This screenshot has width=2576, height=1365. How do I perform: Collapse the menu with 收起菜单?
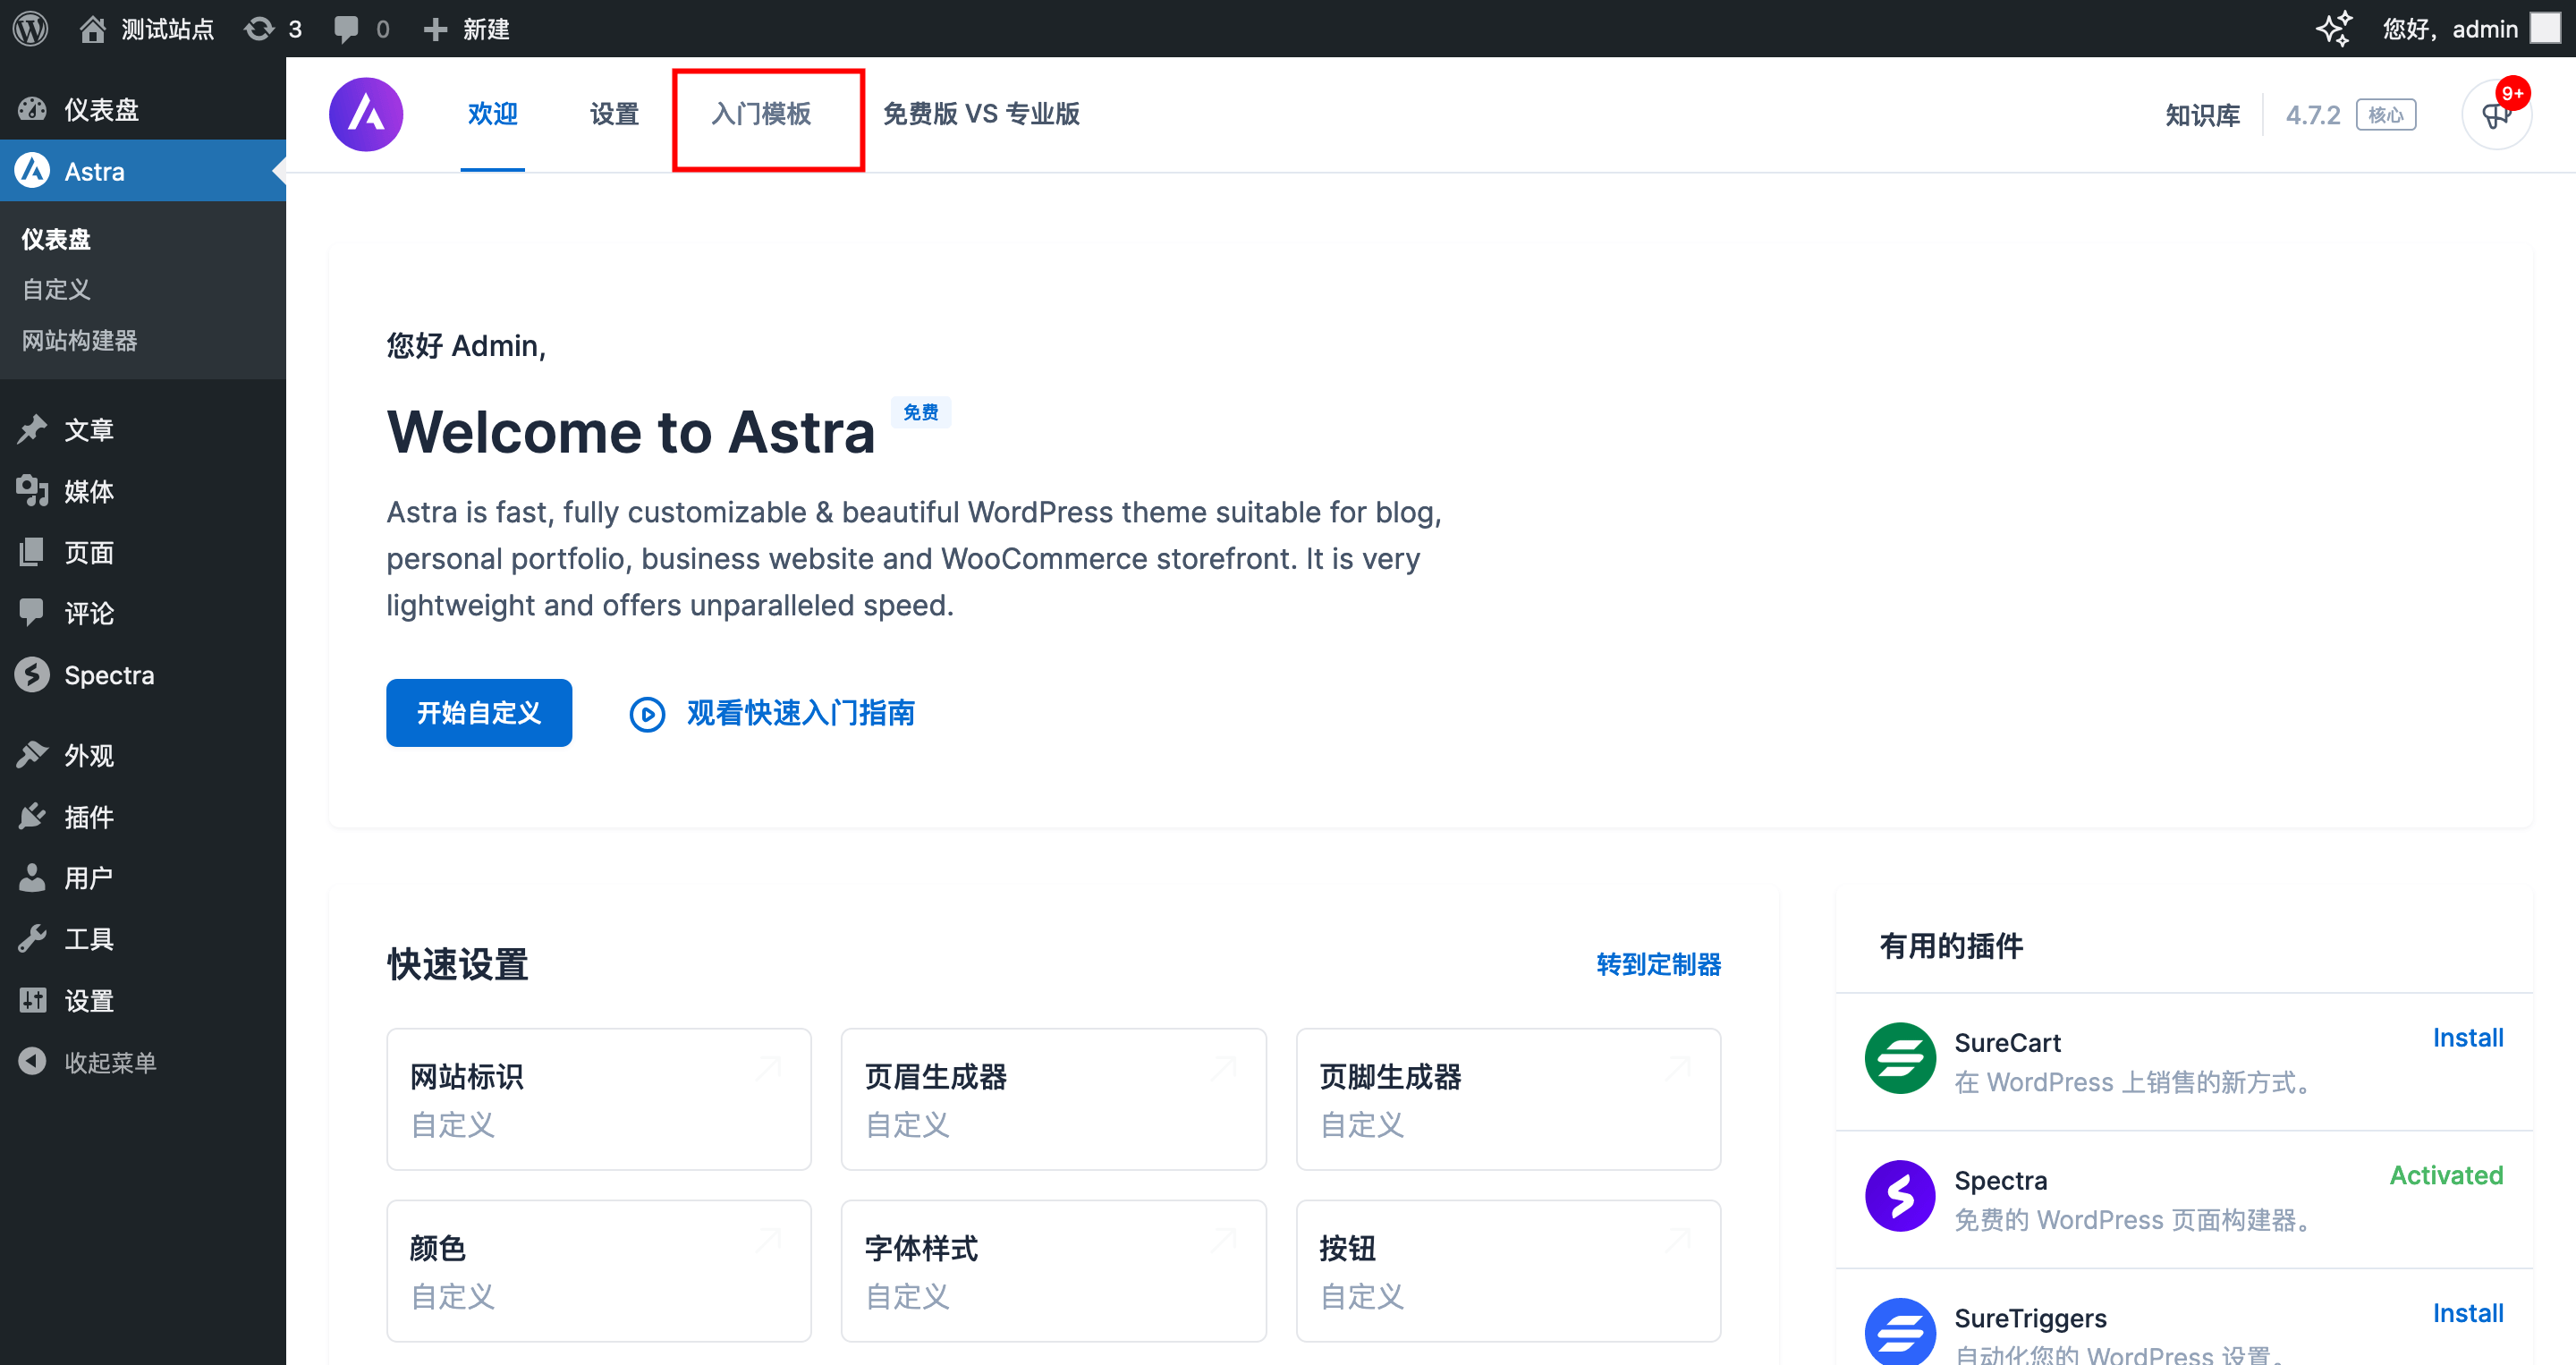(x=108, y=1062)
